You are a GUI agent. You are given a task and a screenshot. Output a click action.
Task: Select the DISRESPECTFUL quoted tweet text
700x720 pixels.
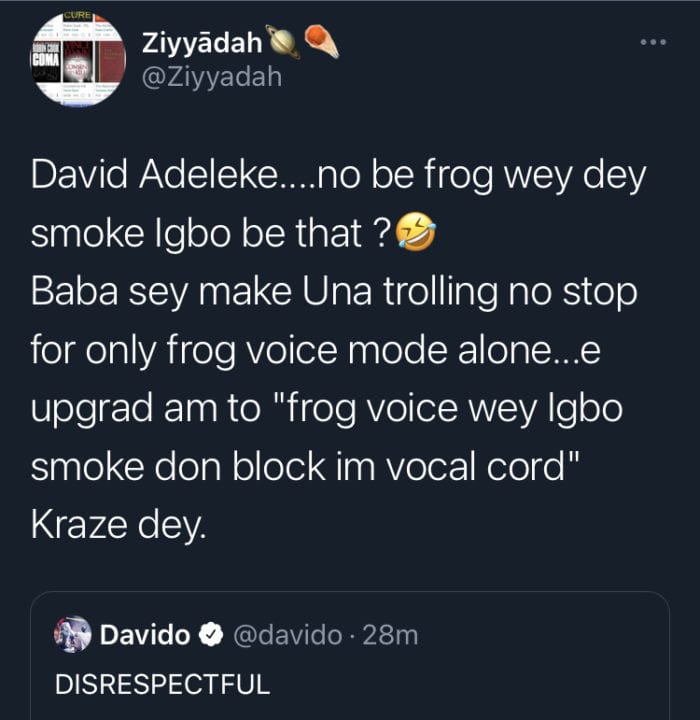(x=163, y=684)
